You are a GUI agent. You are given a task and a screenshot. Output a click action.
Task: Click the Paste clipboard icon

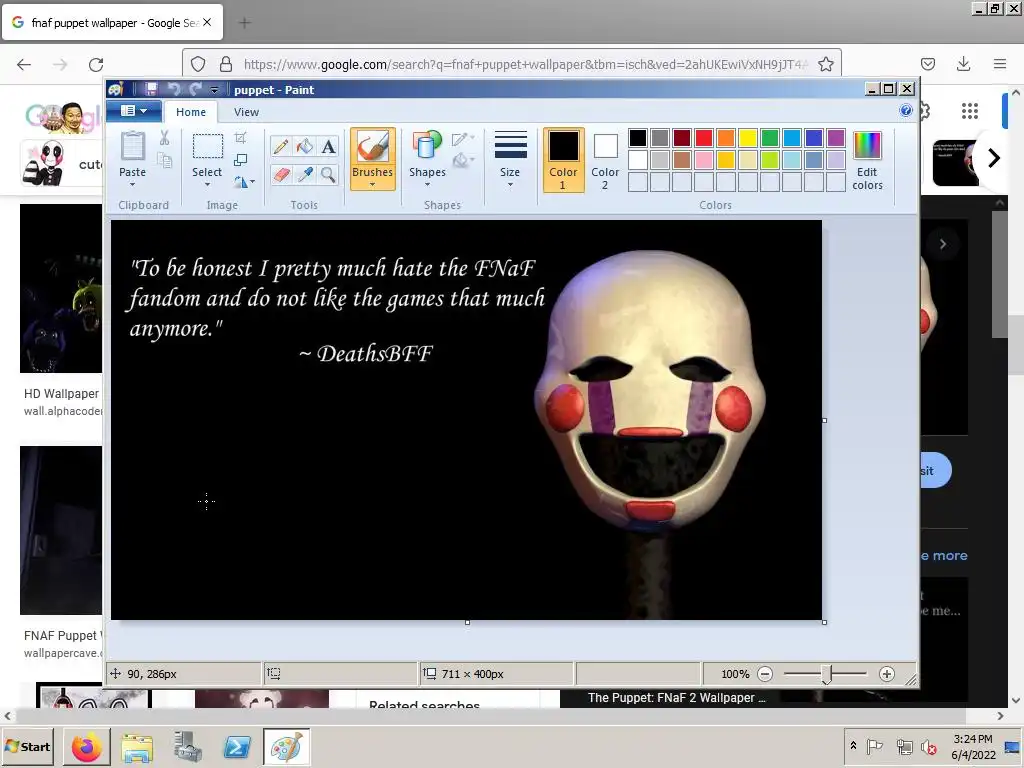pyautogui.click(x=133, y=146)
